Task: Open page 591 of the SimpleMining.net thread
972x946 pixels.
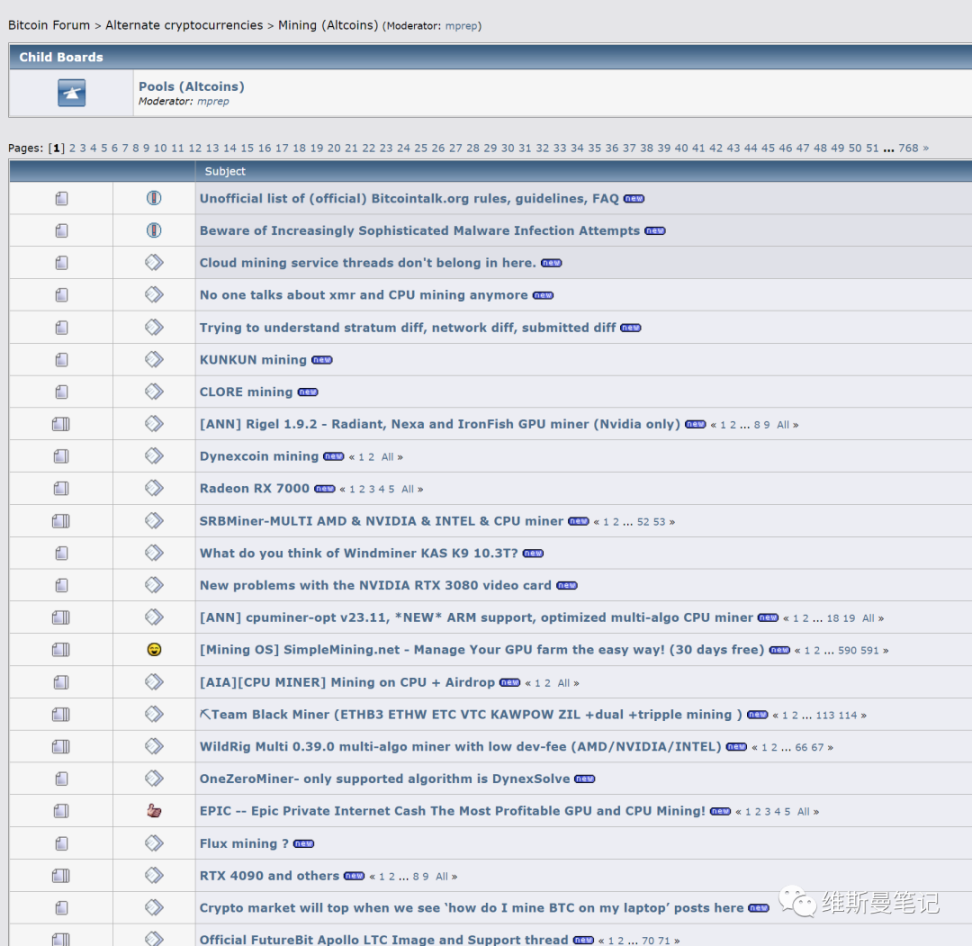Action: coord(870,650)
